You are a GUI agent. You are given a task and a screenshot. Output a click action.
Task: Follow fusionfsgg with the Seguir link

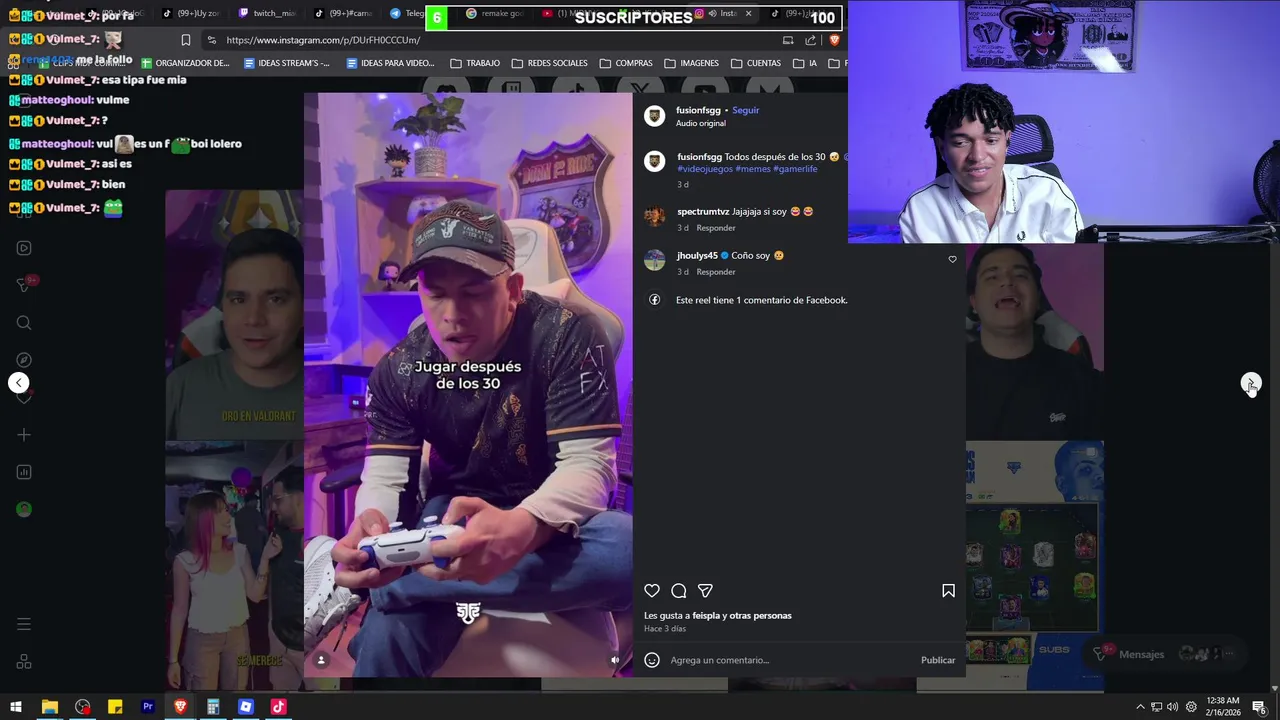746,110
